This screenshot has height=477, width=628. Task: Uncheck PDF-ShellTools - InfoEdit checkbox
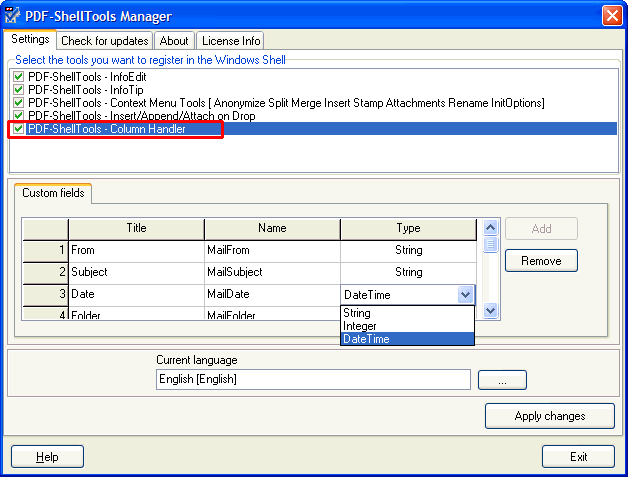18,76
